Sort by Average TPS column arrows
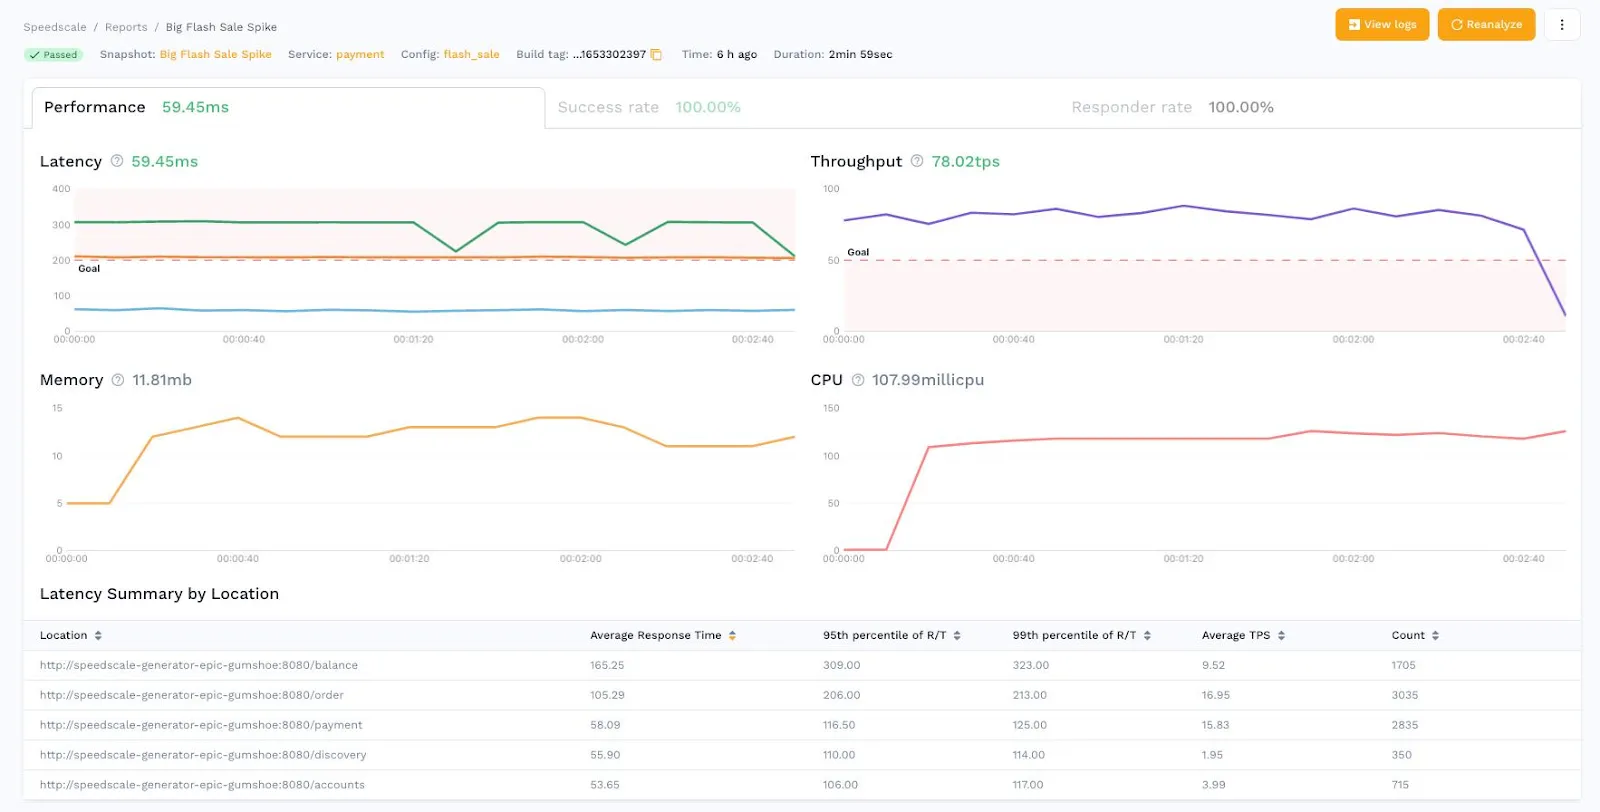This screenshot has width=1600, height=812. point(1281,636)
